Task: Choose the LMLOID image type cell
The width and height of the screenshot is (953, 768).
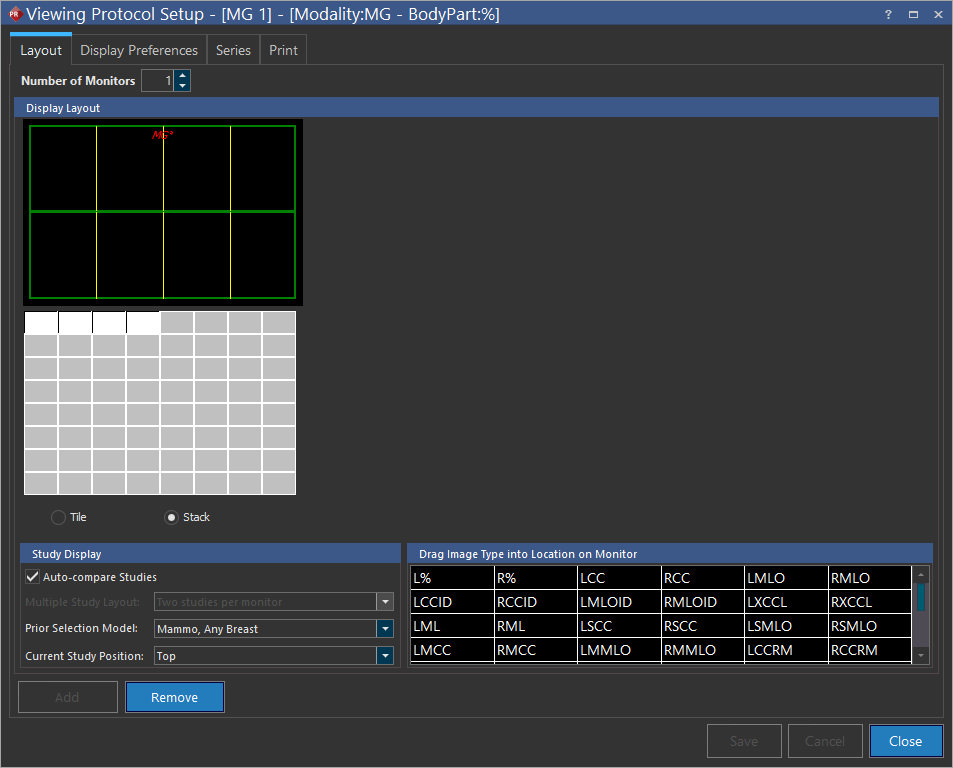Action: pyautogui.click(x=618, y=602)
